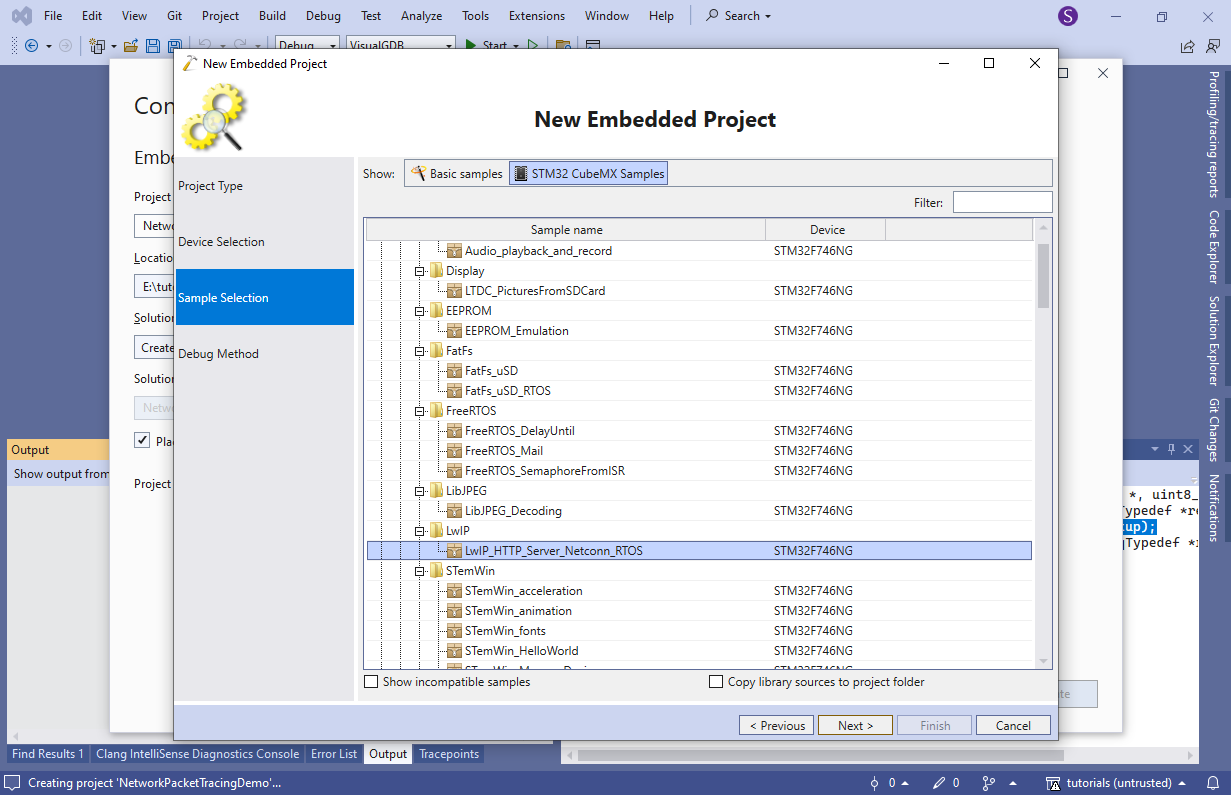Viewport: 1231px width, 795px height.
Task: Click the FreeRTOS folder icon
Action: 436,411
